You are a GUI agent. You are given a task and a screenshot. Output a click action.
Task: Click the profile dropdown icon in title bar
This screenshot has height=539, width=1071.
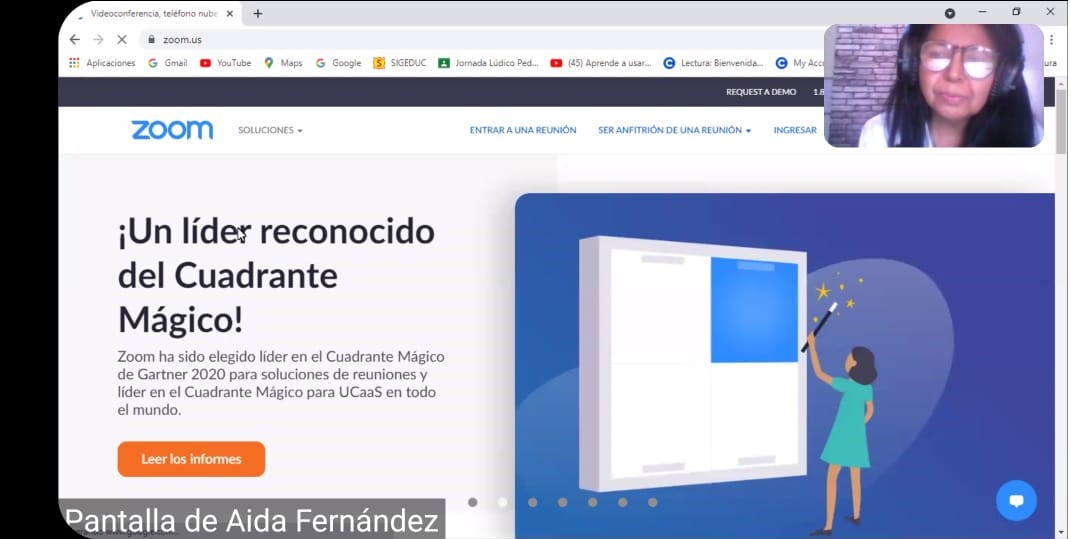point(950,13)
